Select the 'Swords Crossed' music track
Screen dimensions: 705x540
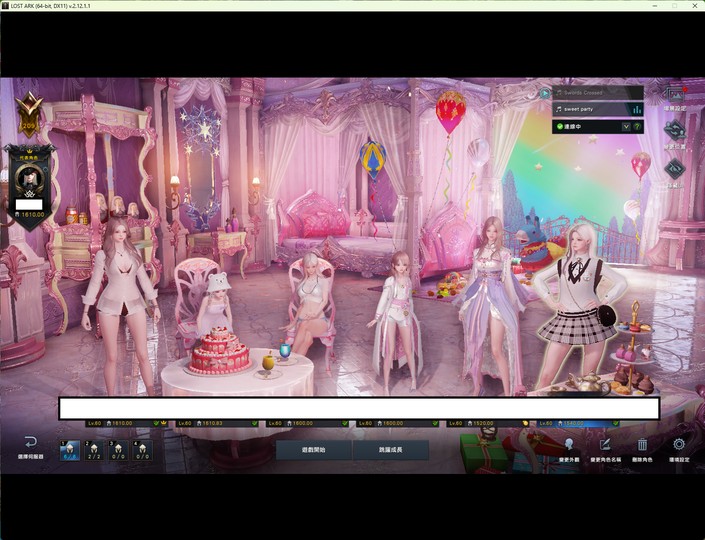(598, 93)
